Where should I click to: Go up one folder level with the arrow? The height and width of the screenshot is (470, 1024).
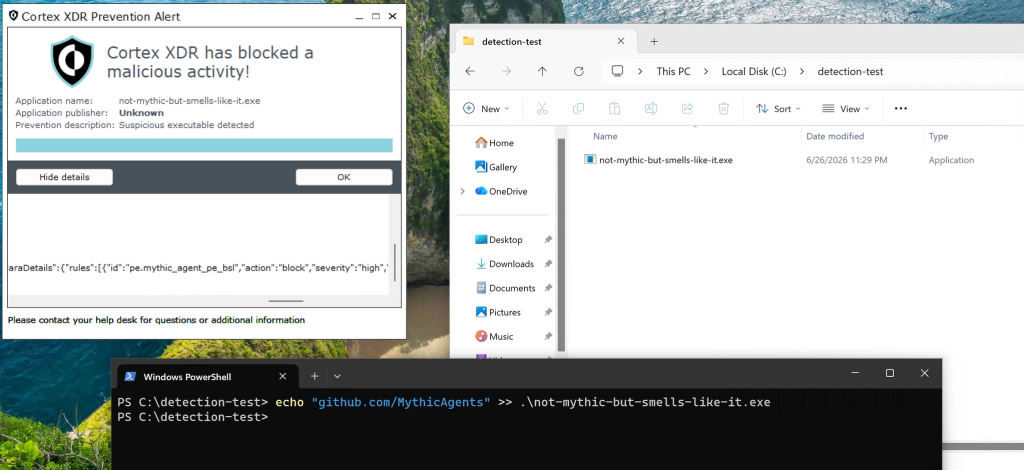coord(542,72)
